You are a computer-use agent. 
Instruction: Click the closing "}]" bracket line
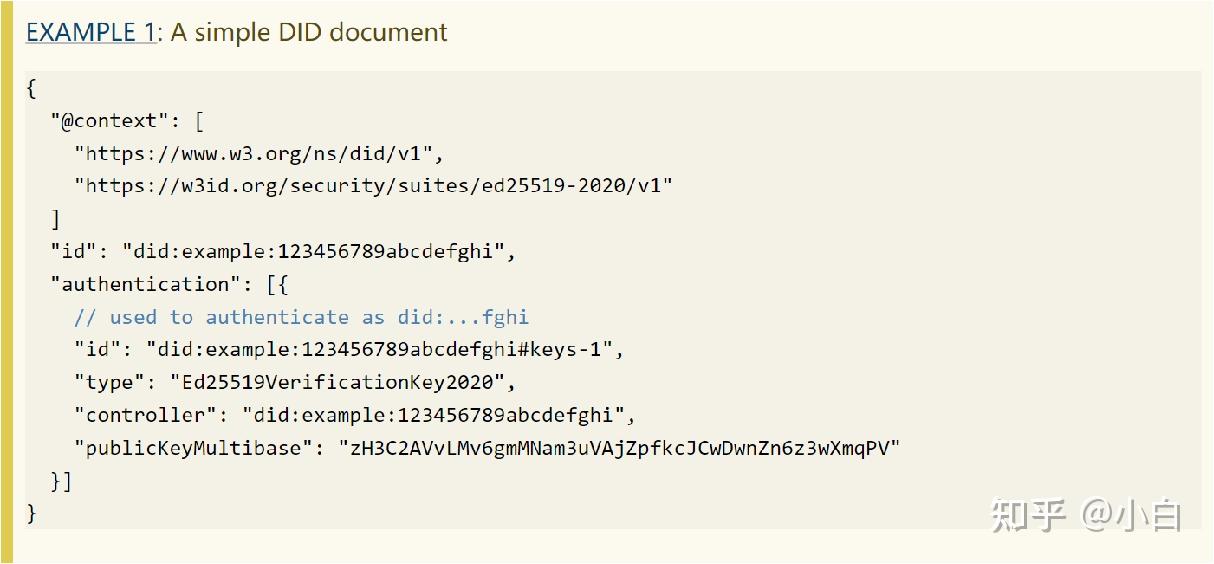pyautogui.click(x=62, y=481)
